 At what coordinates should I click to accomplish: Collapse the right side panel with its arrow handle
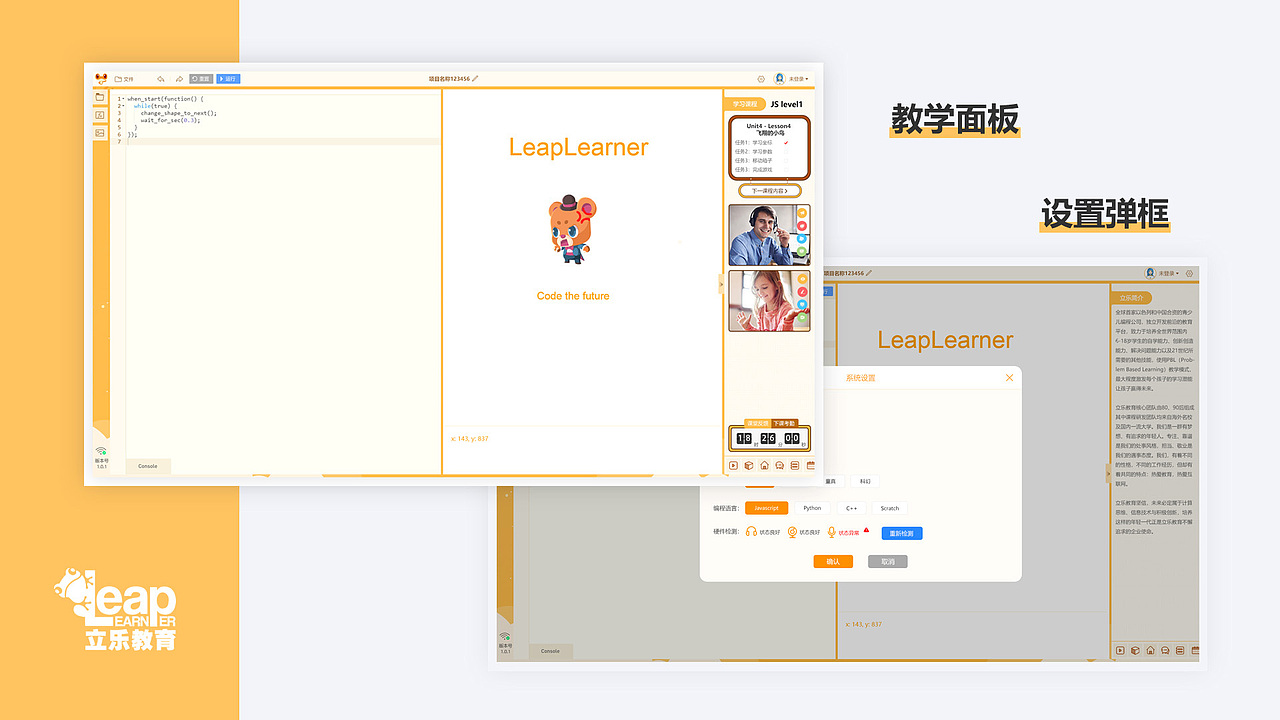(720, 283)
